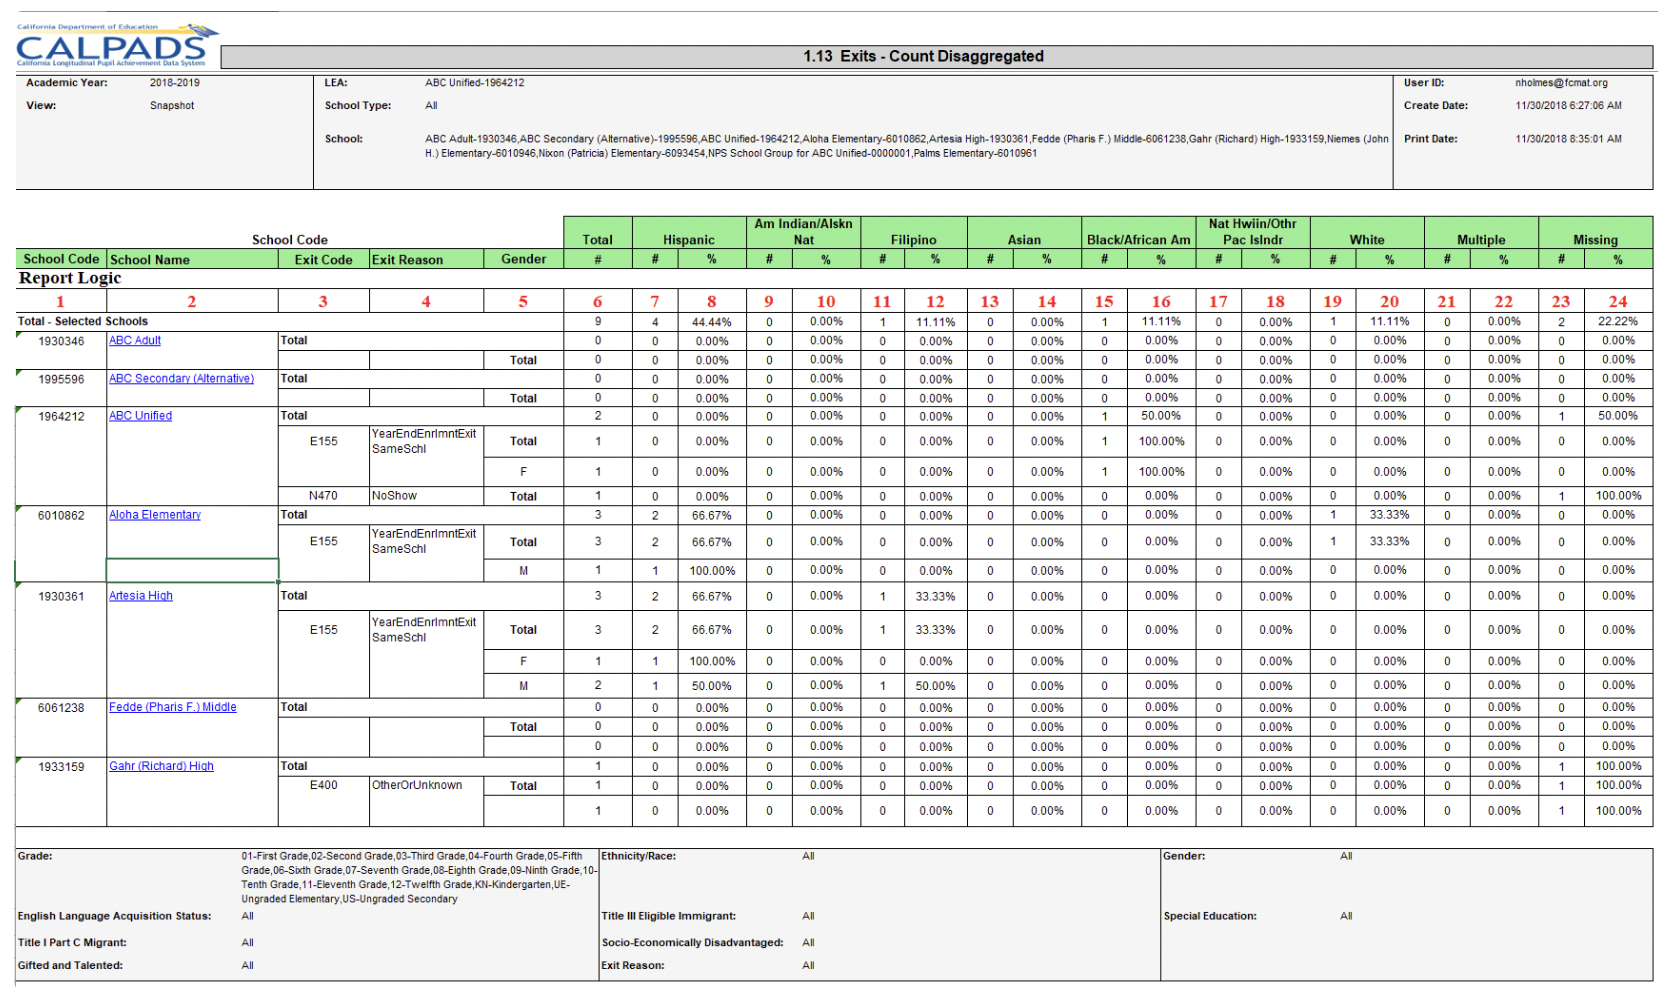Select the 22.22% Missing total cell

pos(1618,322)
